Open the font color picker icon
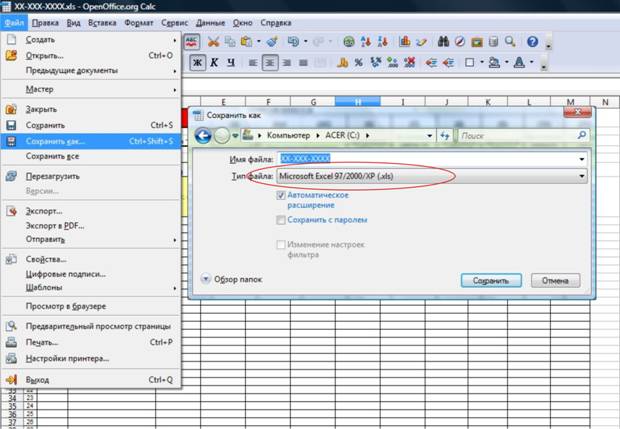Screen dimensions: 620x429 pyautogui.click(x=519, y=62)
